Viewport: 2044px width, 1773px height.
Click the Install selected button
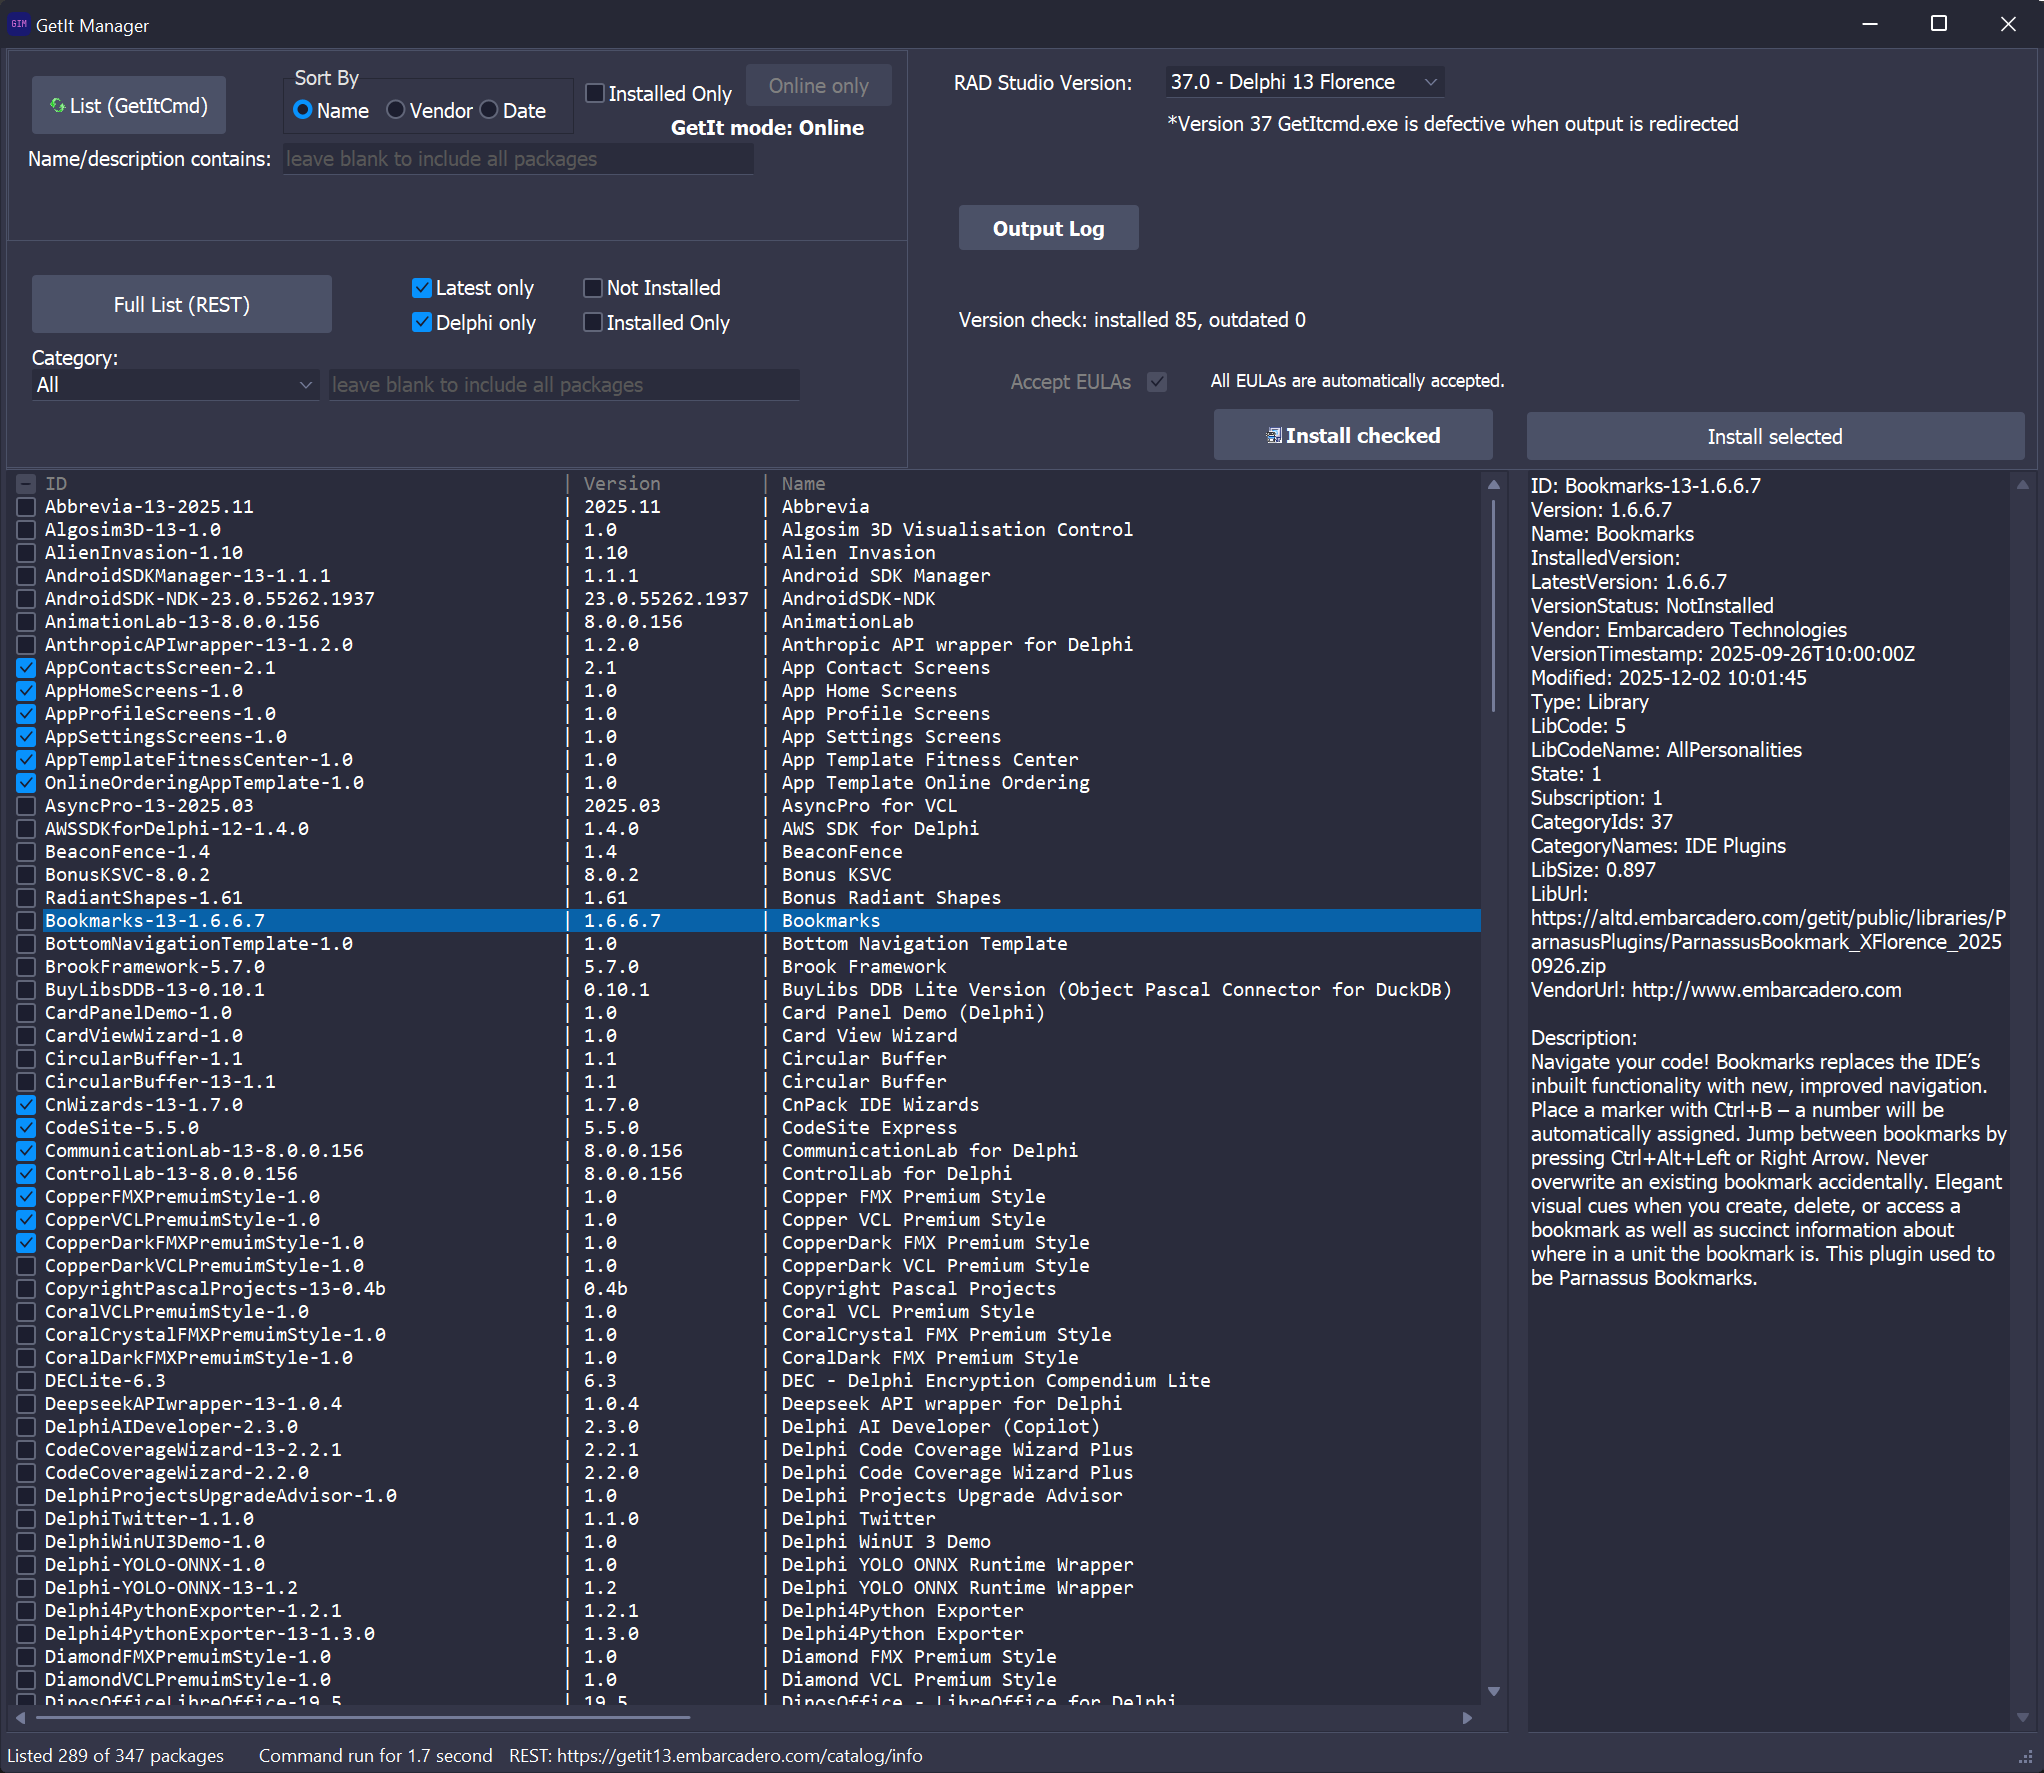tap(1775, 437)
